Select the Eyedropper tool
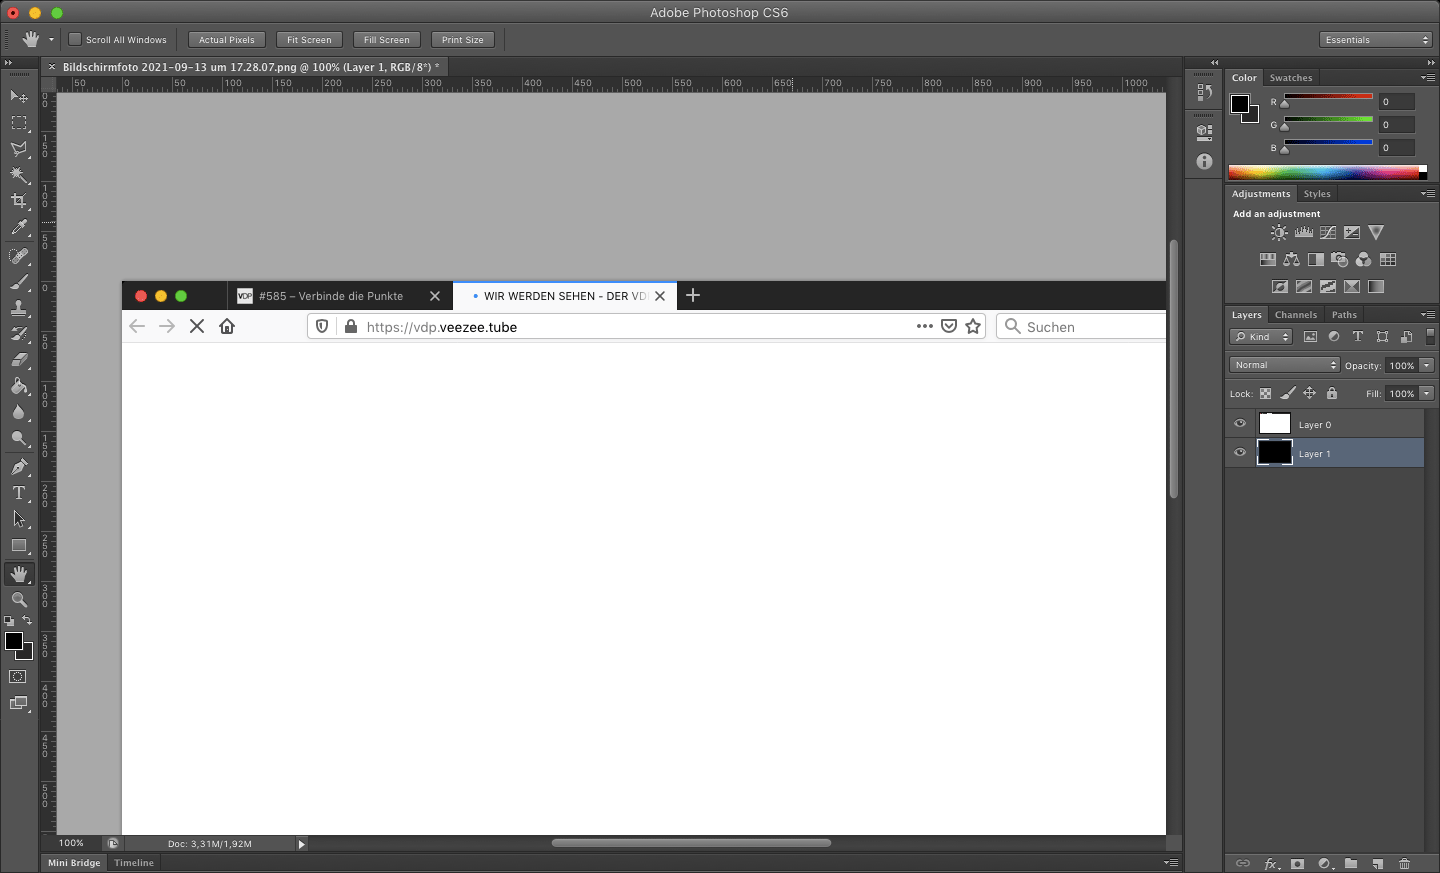1440x873 pixels. (19, 228)
